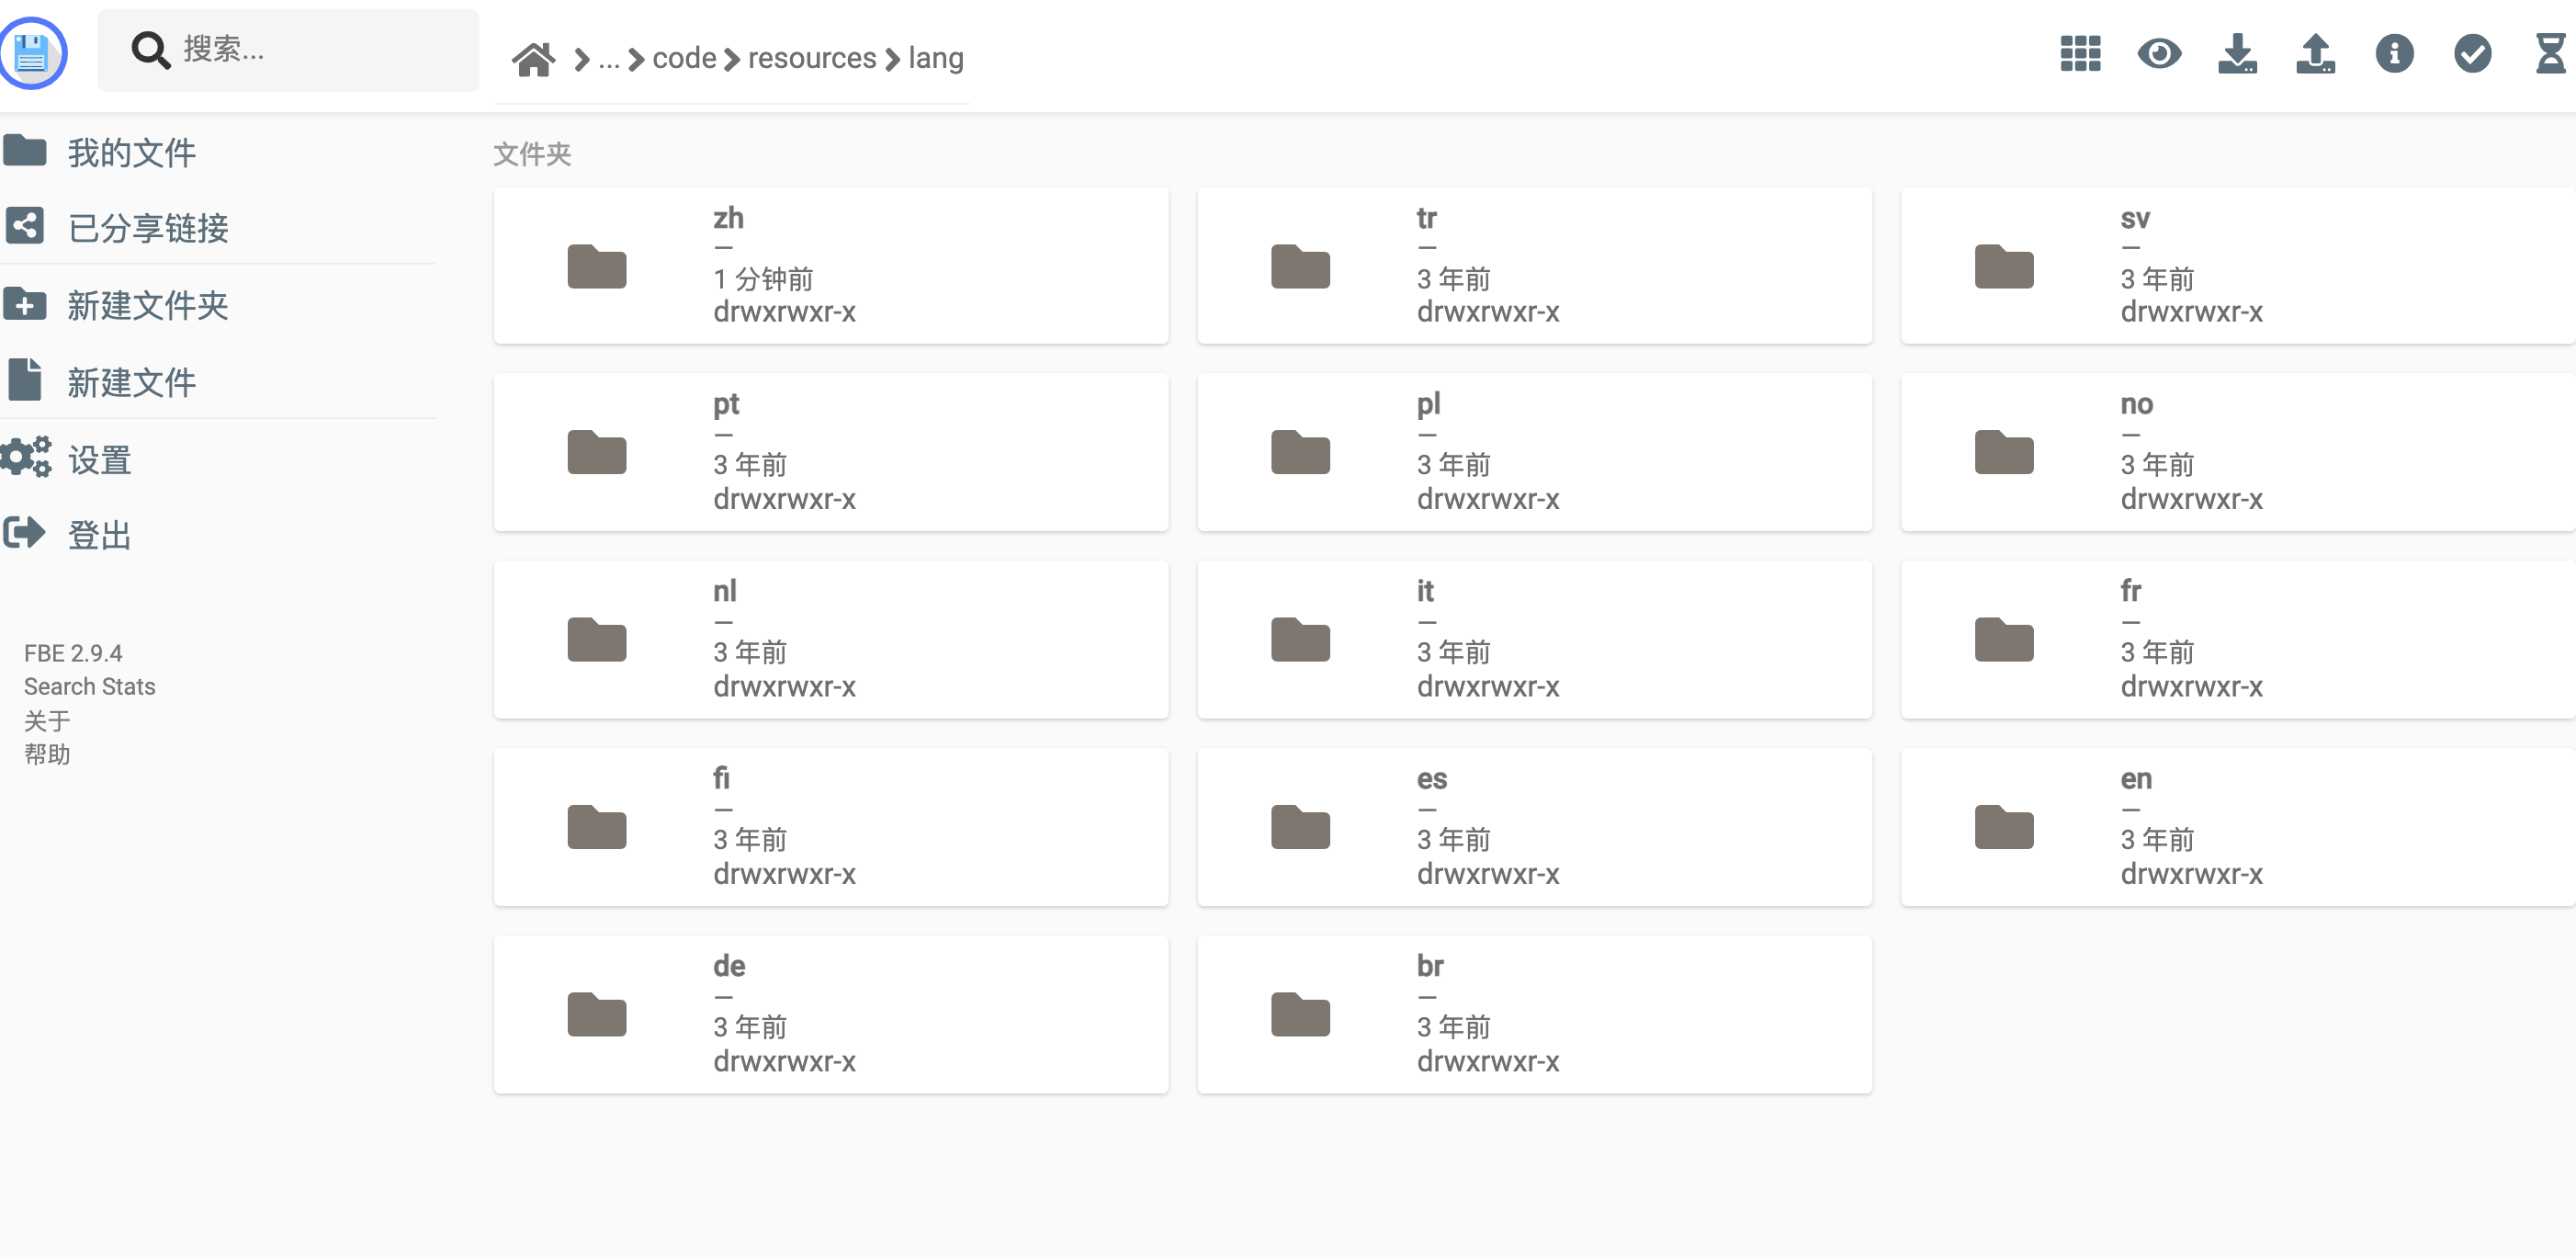
Task: Click the upload icon in the toolbar
Action: click(x=2317, y=55)
